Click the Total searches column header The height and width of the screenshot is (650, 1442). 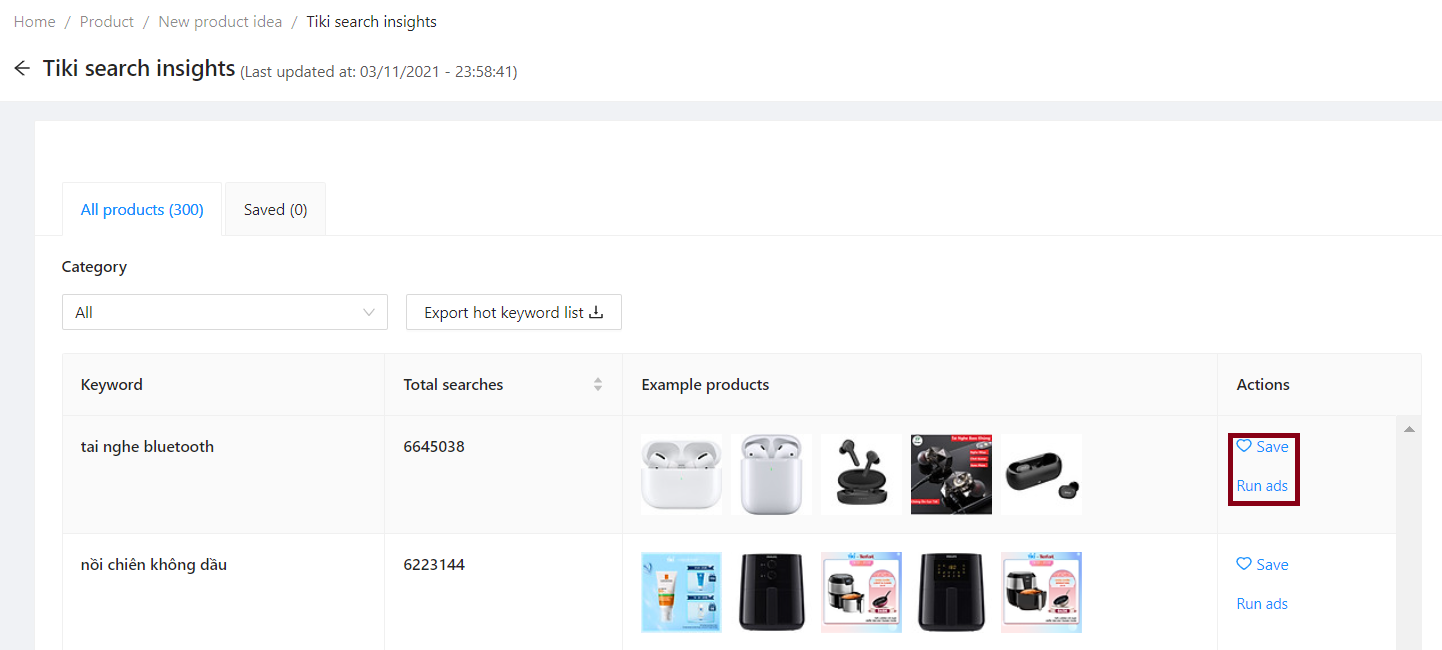[x=454, y=384]
